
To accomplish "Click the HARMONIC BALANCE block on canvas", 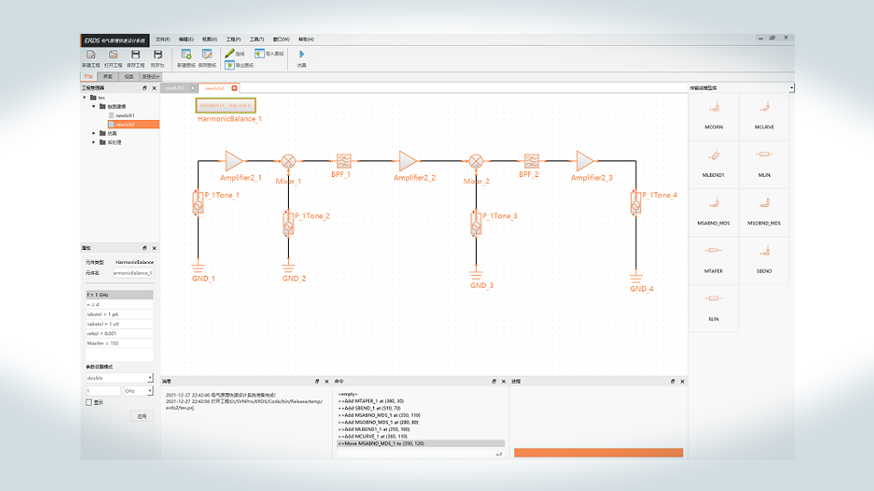I will click(x=226, y=105).
